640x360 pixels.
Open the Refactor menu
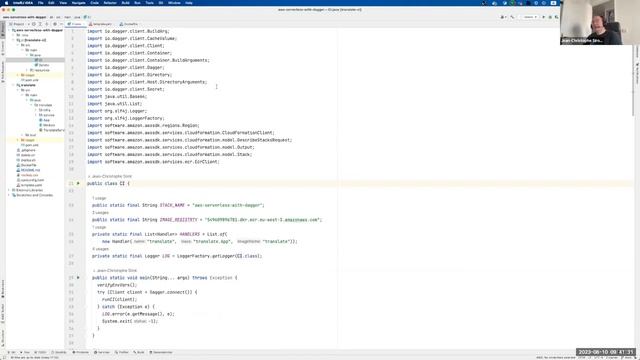point(110,3)
